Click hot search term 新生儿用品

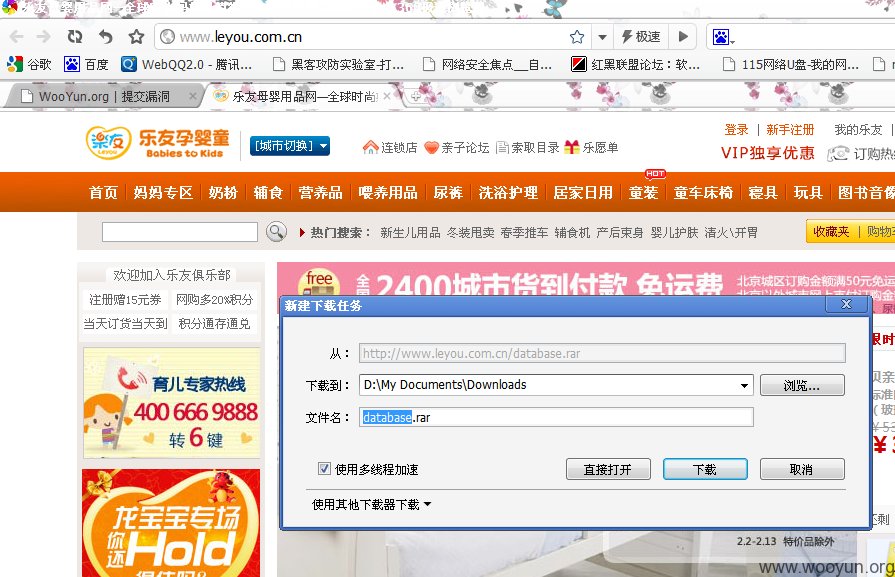tap(410, 233)
